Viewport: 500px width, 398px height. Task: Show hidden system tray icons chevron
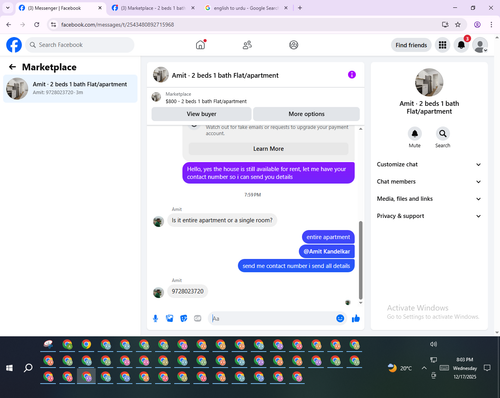click(424, 368)
